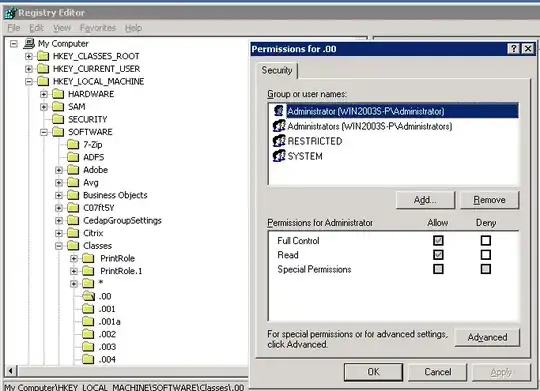The width and height of the screenshot is (540, 391).
Task: Open the Edit menu
Action: [36, 28]
